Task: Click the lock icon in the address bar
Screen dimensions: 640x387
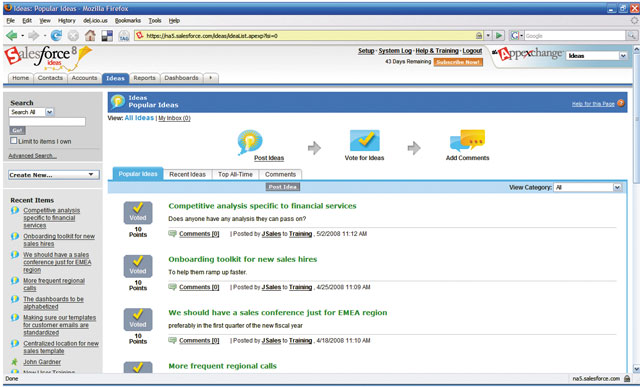Action: [x=479, y=36]
